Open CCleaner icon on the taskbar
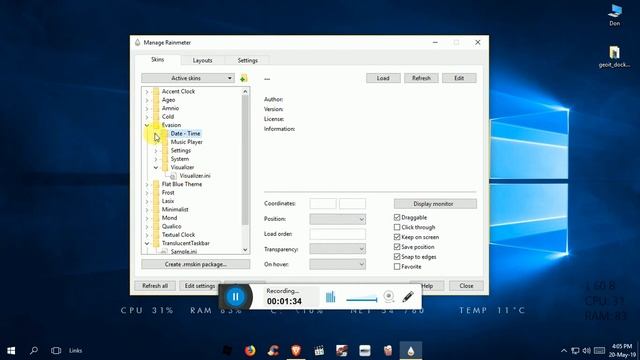The height and width of the screenshot is (360, 640). (273, 351)
